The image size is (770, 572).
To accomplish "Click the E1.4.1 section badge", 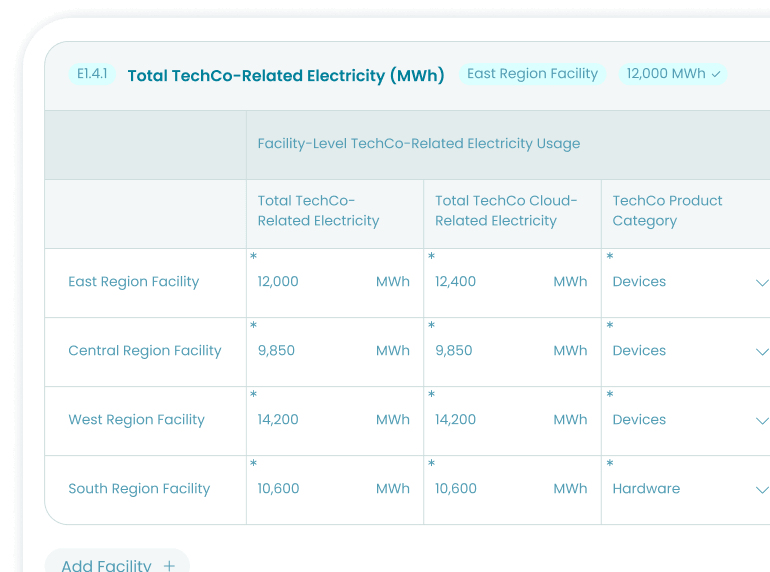I will [x=92, y=74].
